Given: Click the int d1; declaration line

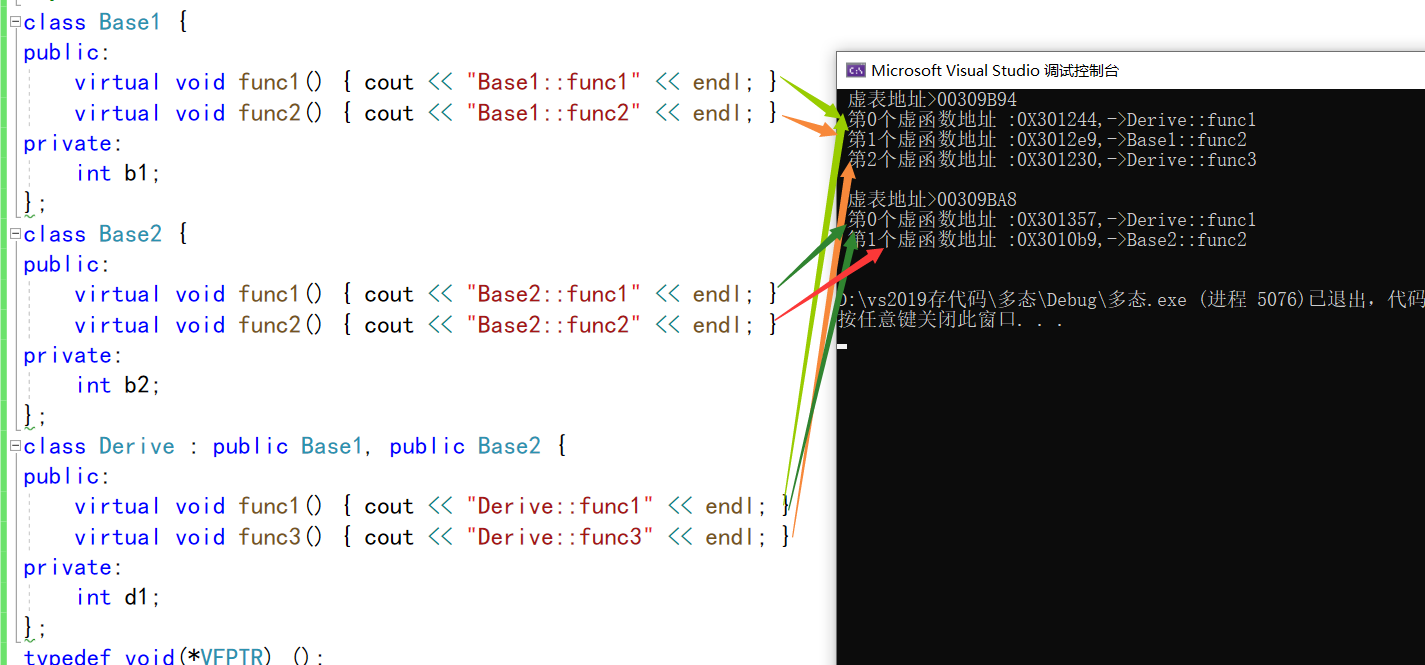Looking at the screenshot, I should (118, 597).
